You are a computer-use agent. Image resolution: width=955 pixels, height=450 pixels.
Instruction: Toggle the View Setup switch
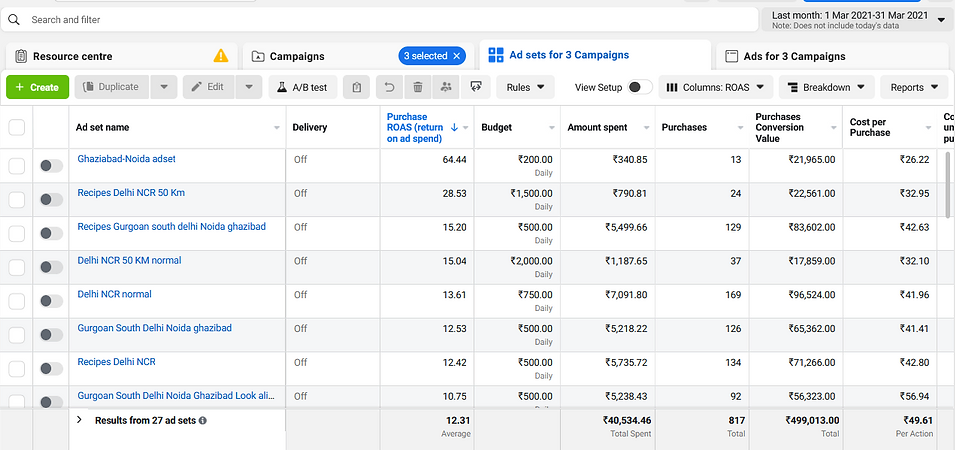(x=639, y=88)
